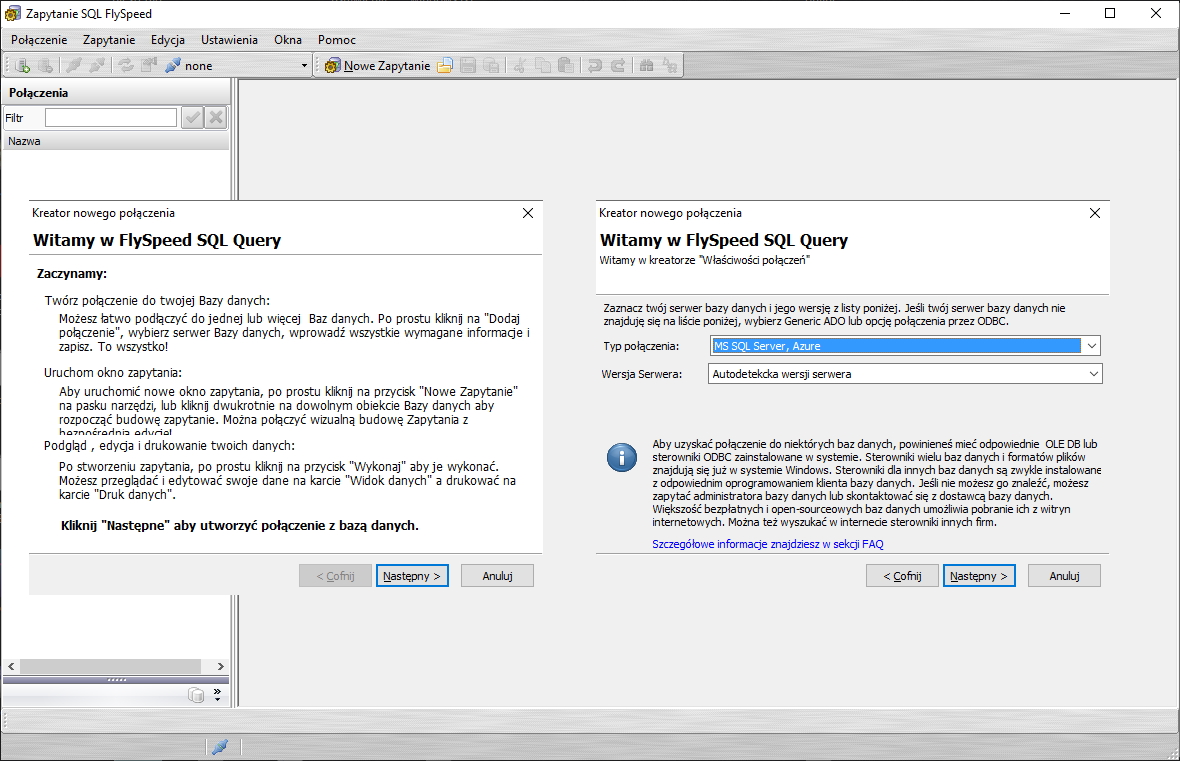The width and height of the screenshot is (1180, 761).
Task: Click the 'Typ połączenia:' label
Action: click(x=641, y=346)
